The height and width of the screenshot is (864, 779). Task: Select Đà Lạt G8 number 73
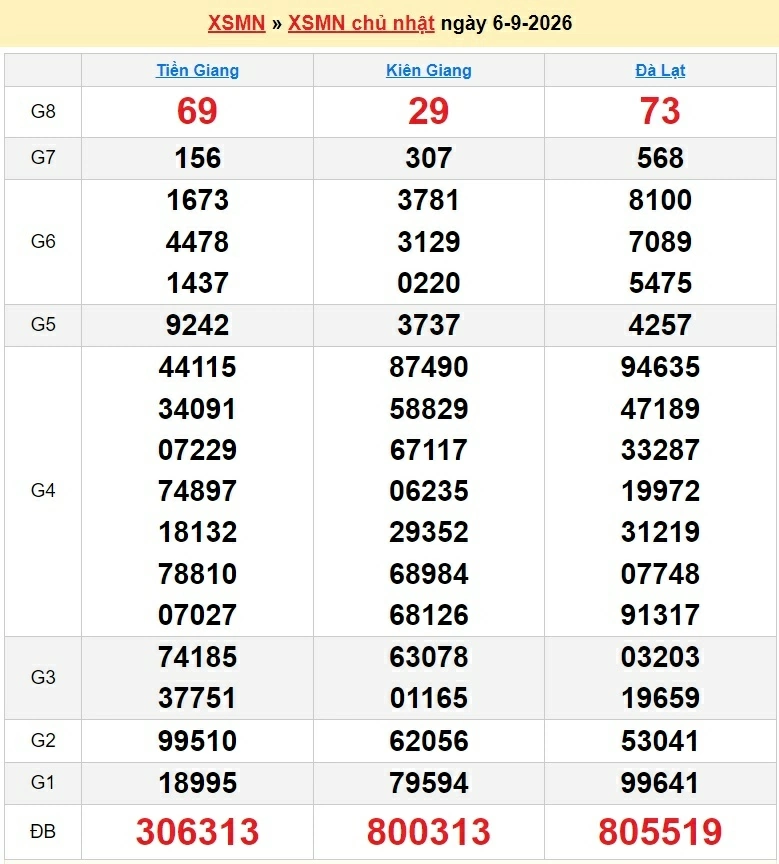coord(660,111)
